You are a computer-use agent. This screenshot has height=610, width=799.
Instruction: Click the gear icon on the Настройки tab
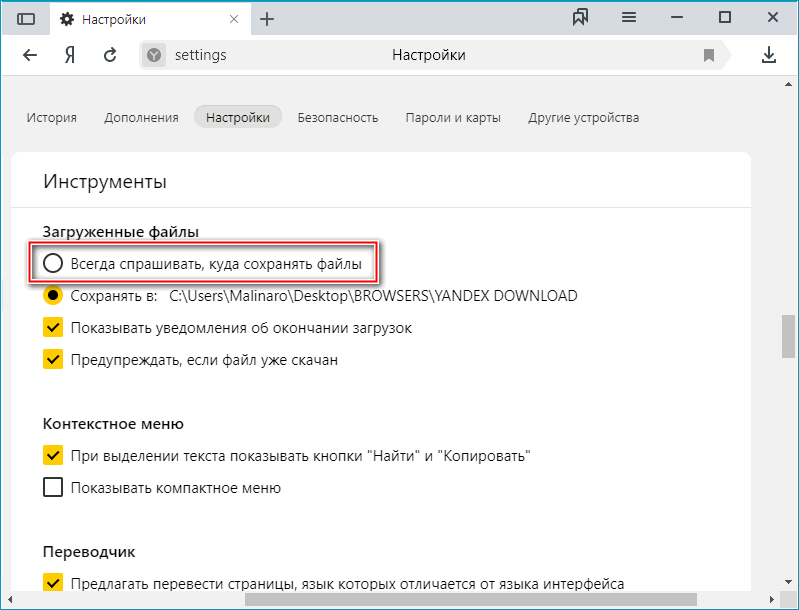[x=67, y=19]
